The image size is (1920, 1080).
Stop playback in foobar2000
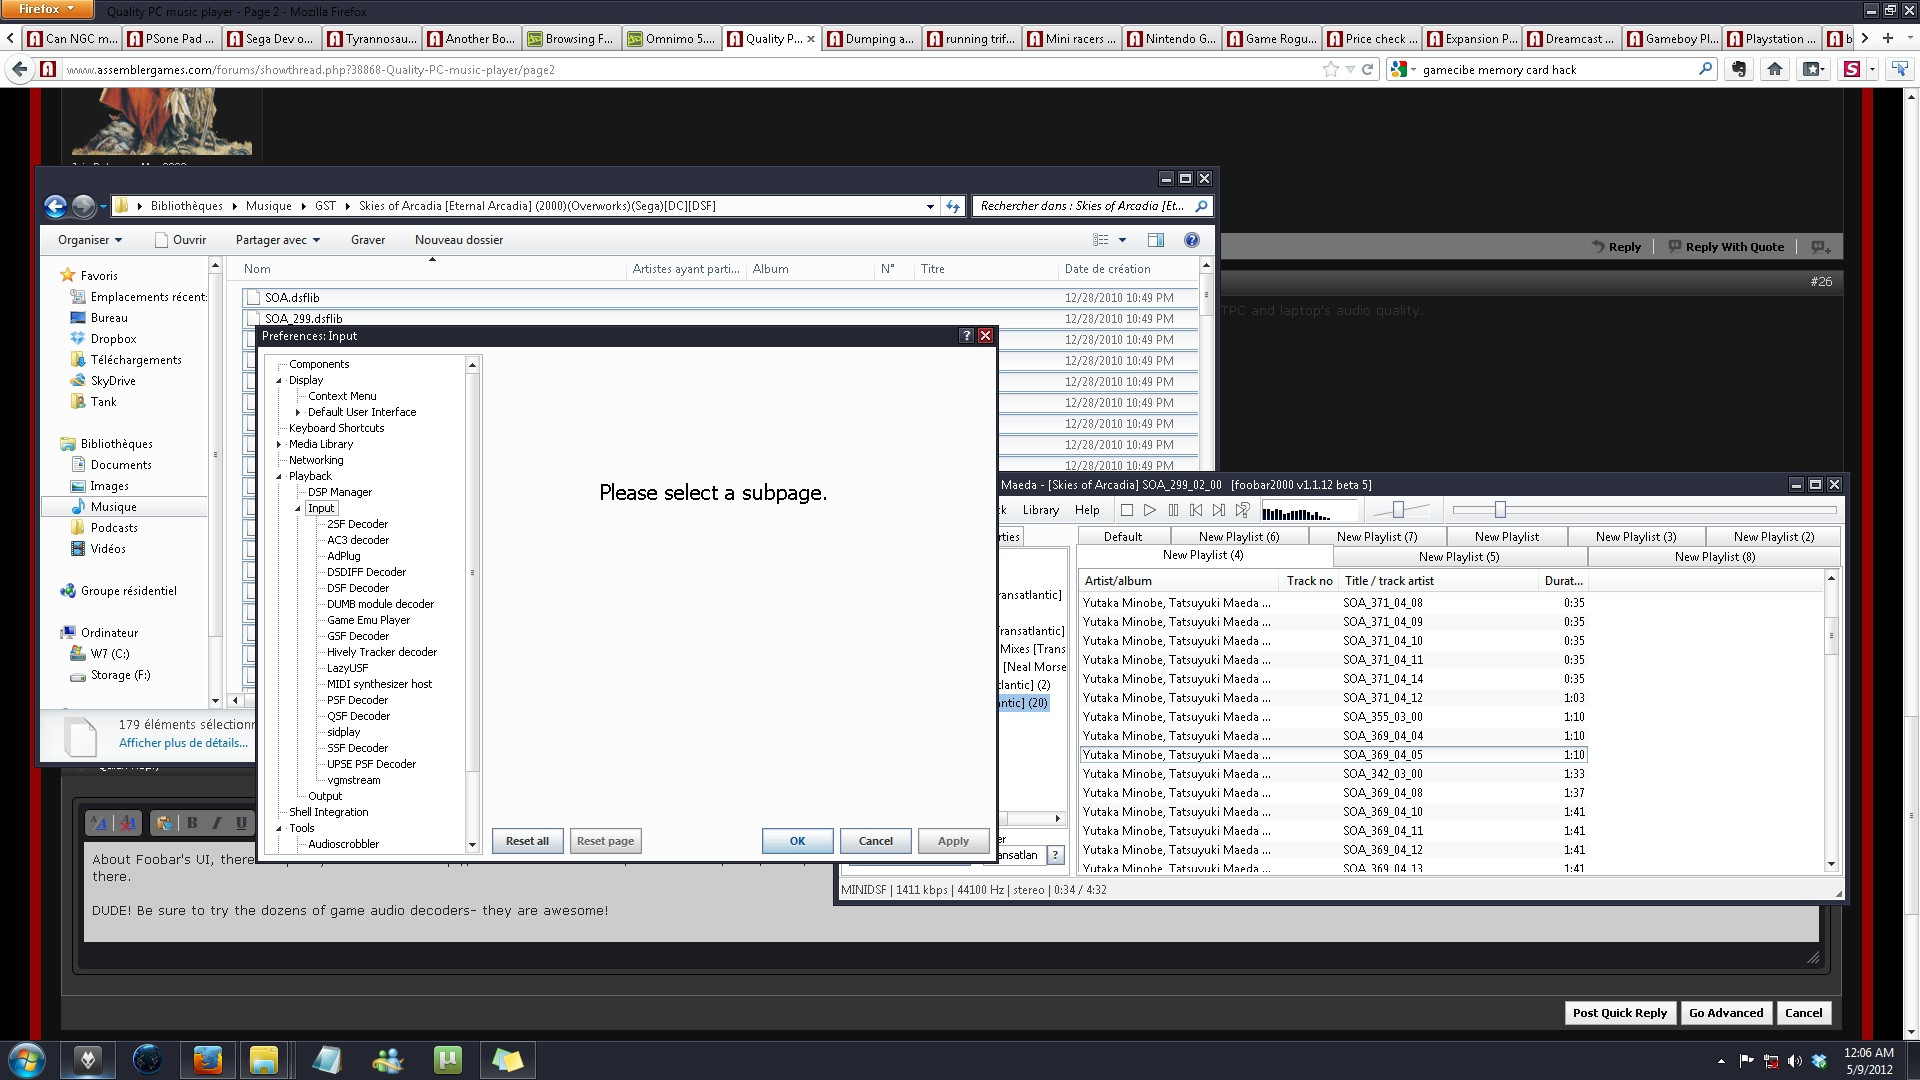coord(1127,510)
